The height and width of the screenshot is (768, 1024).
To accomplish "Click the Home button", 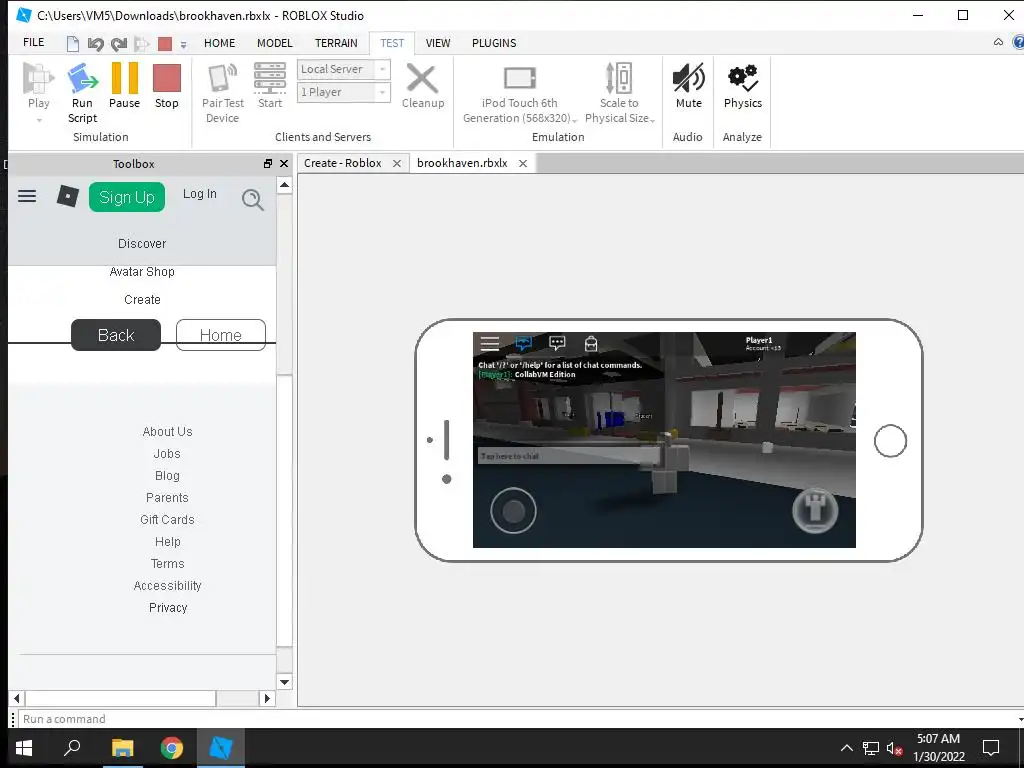I will click(221, 335).
